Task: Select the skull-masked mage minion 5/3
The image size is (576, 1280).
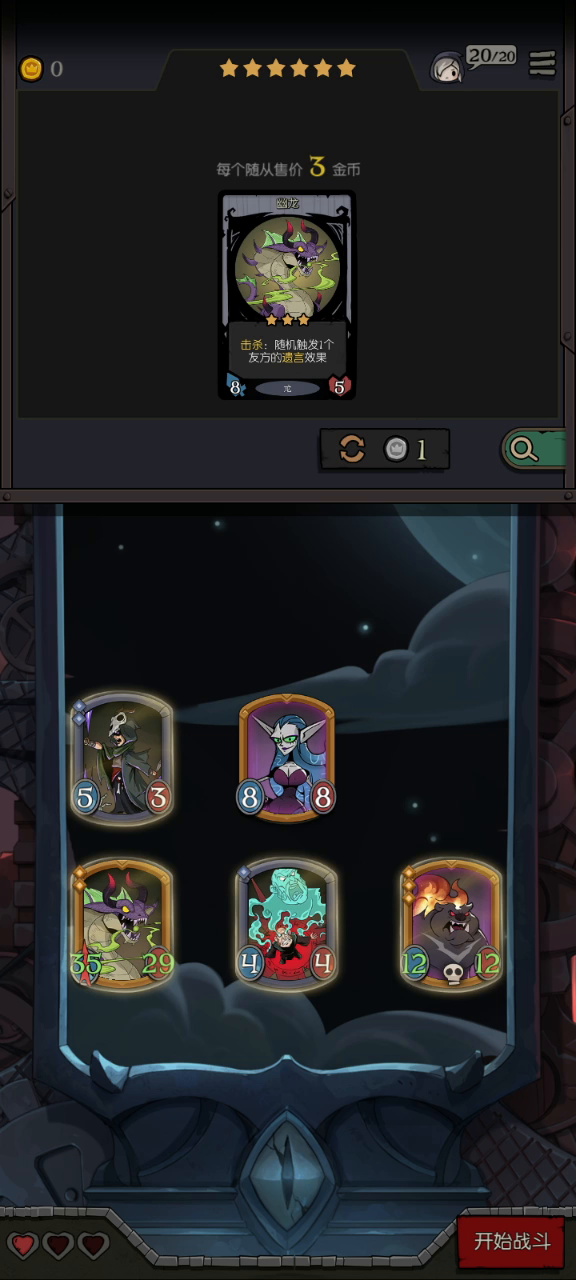Action: (x=122, y=758)
